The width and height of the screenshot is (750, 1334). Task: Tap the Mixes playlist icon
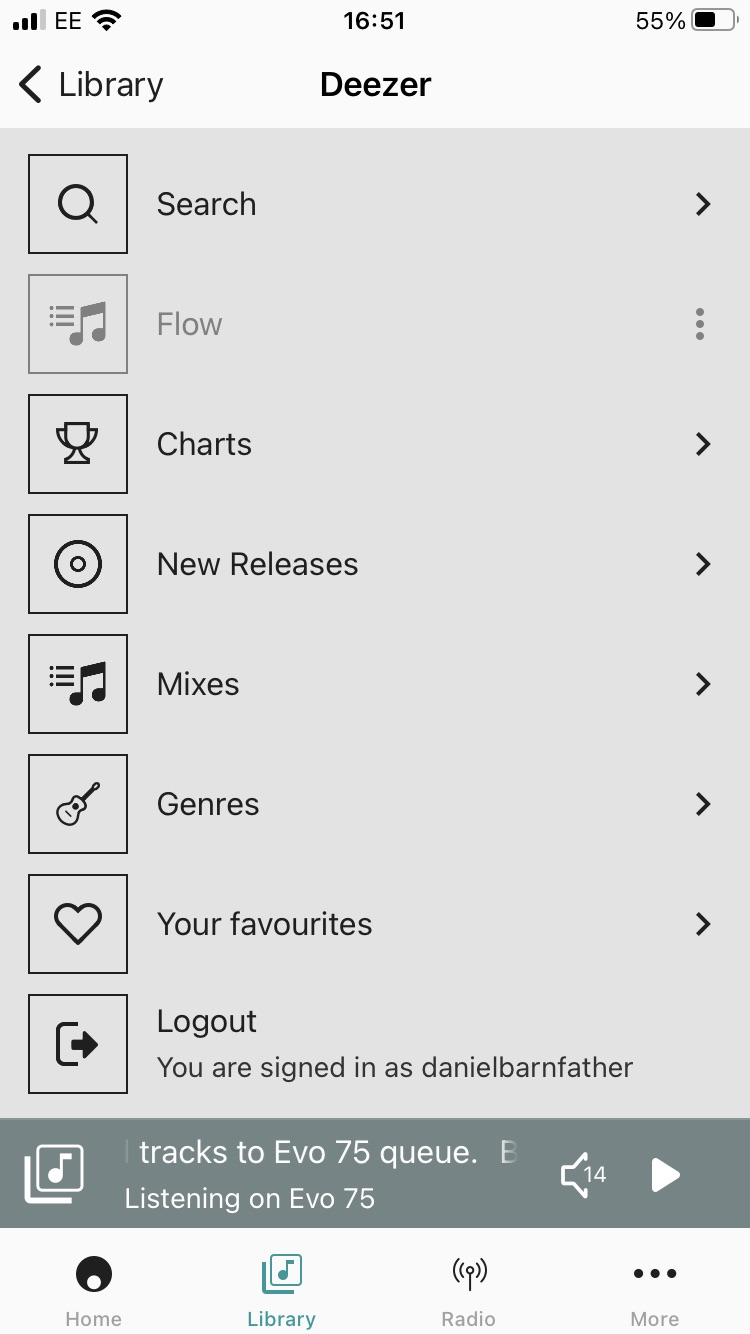click(78, 684)
